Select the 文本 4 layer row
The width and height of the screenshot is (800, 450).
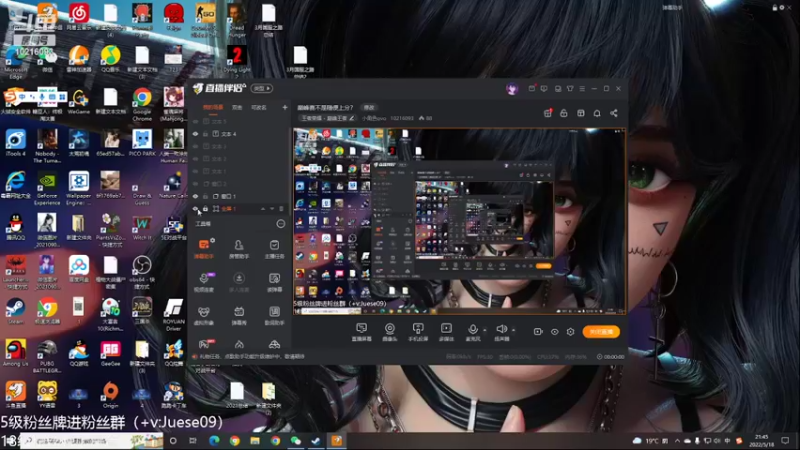tap(238, 134)
